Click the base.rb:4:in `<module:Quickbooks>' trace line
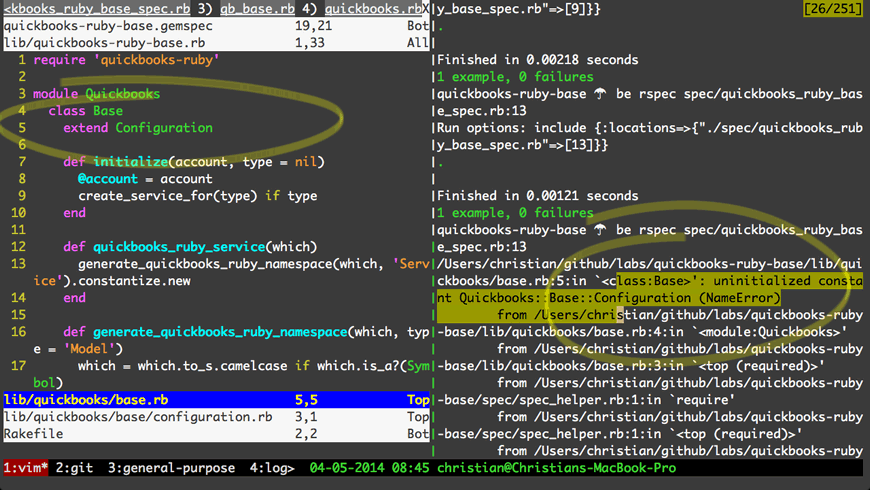 coord(643,332)
